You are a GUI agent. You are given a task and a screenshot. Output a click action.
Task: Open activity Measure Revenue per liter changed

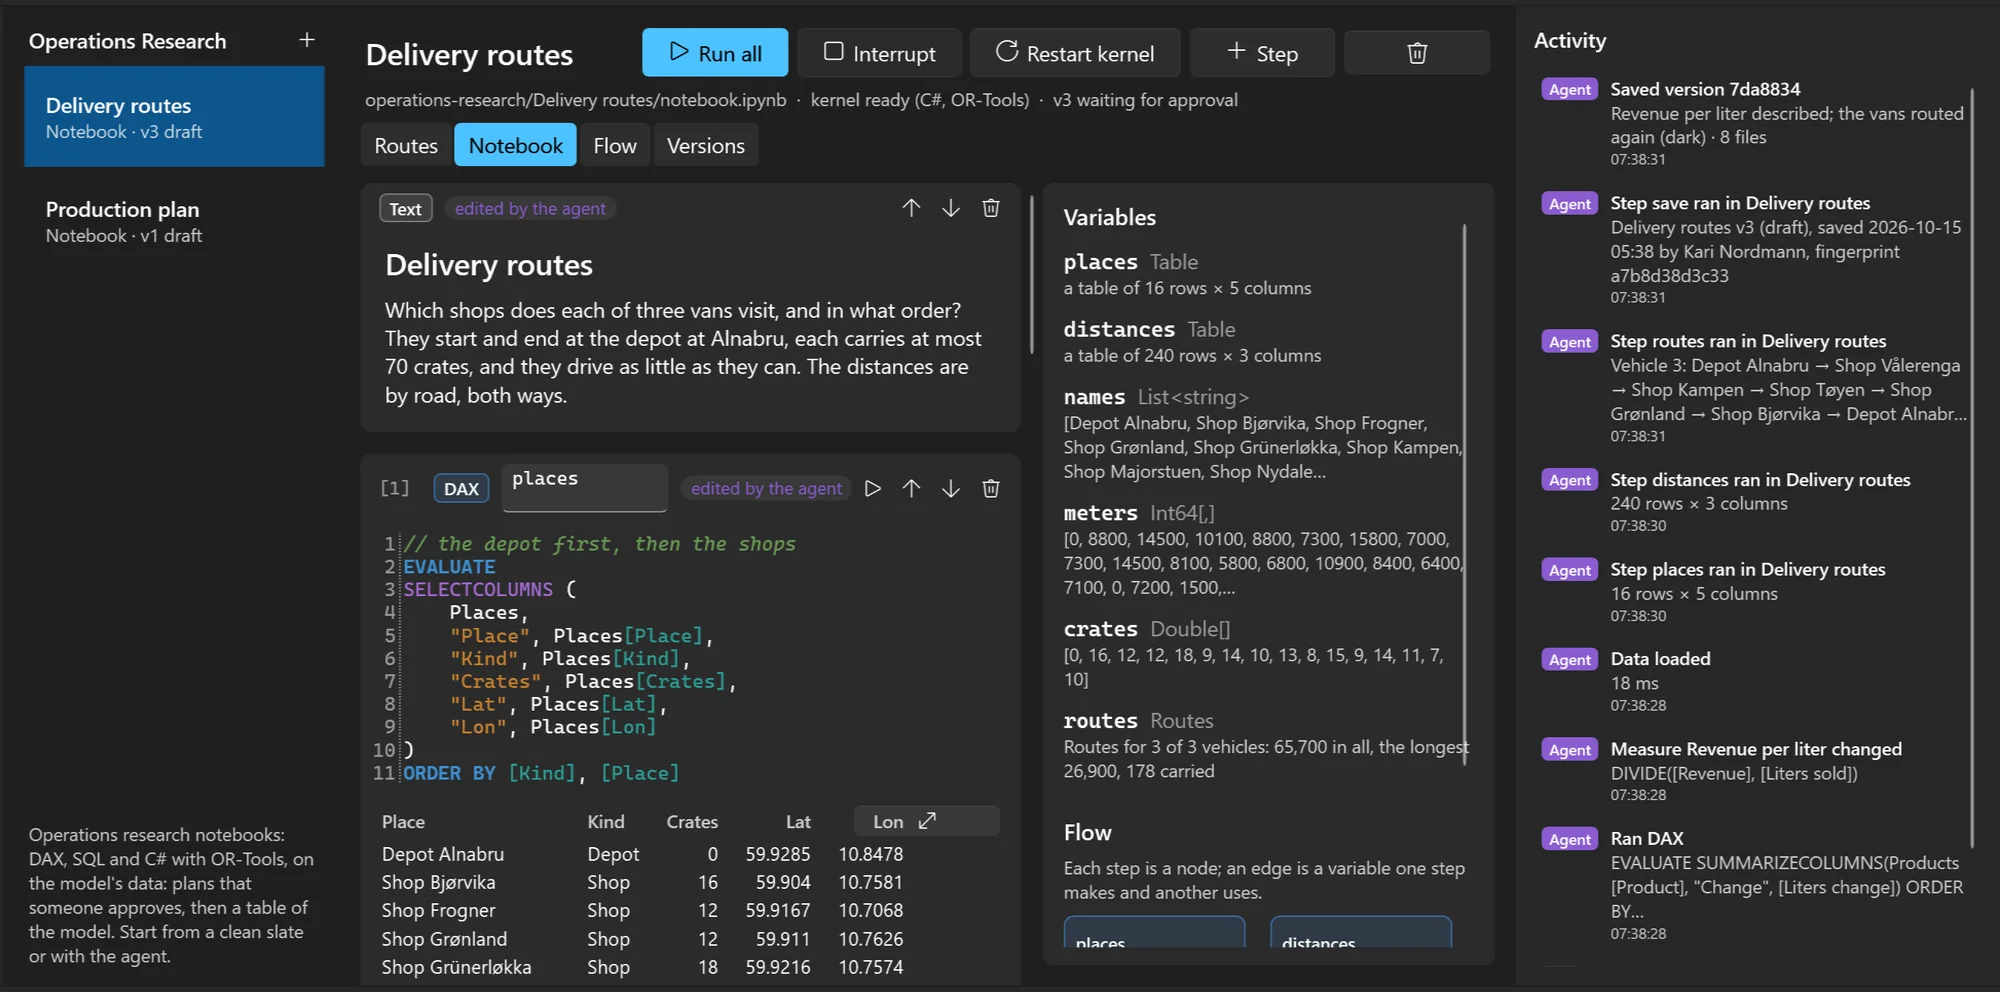[1754, 770]
